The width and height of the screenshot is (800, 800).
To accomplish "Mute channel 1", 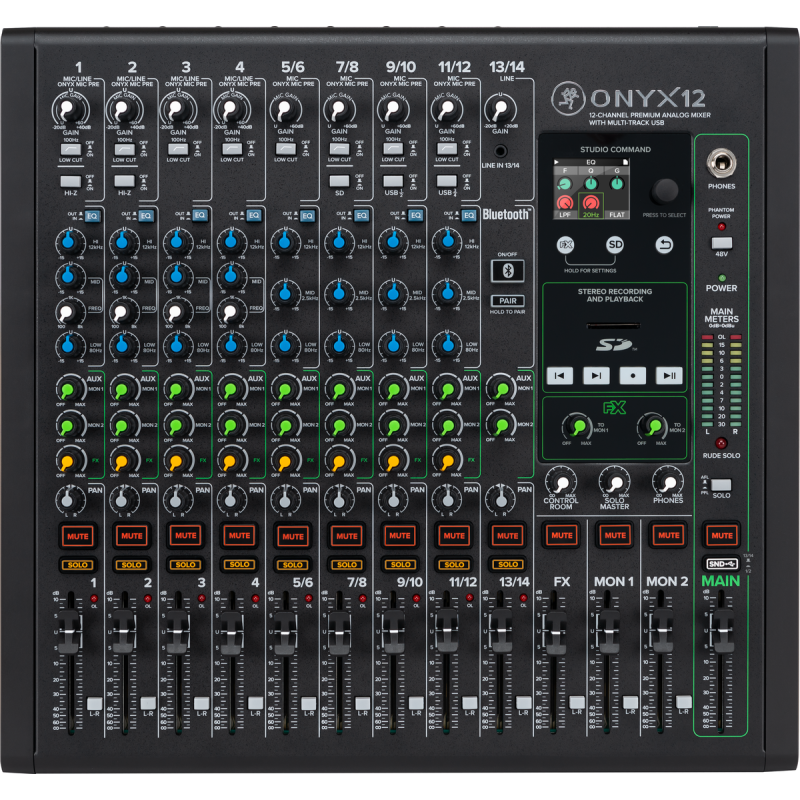I will click(x=76, y=536).
